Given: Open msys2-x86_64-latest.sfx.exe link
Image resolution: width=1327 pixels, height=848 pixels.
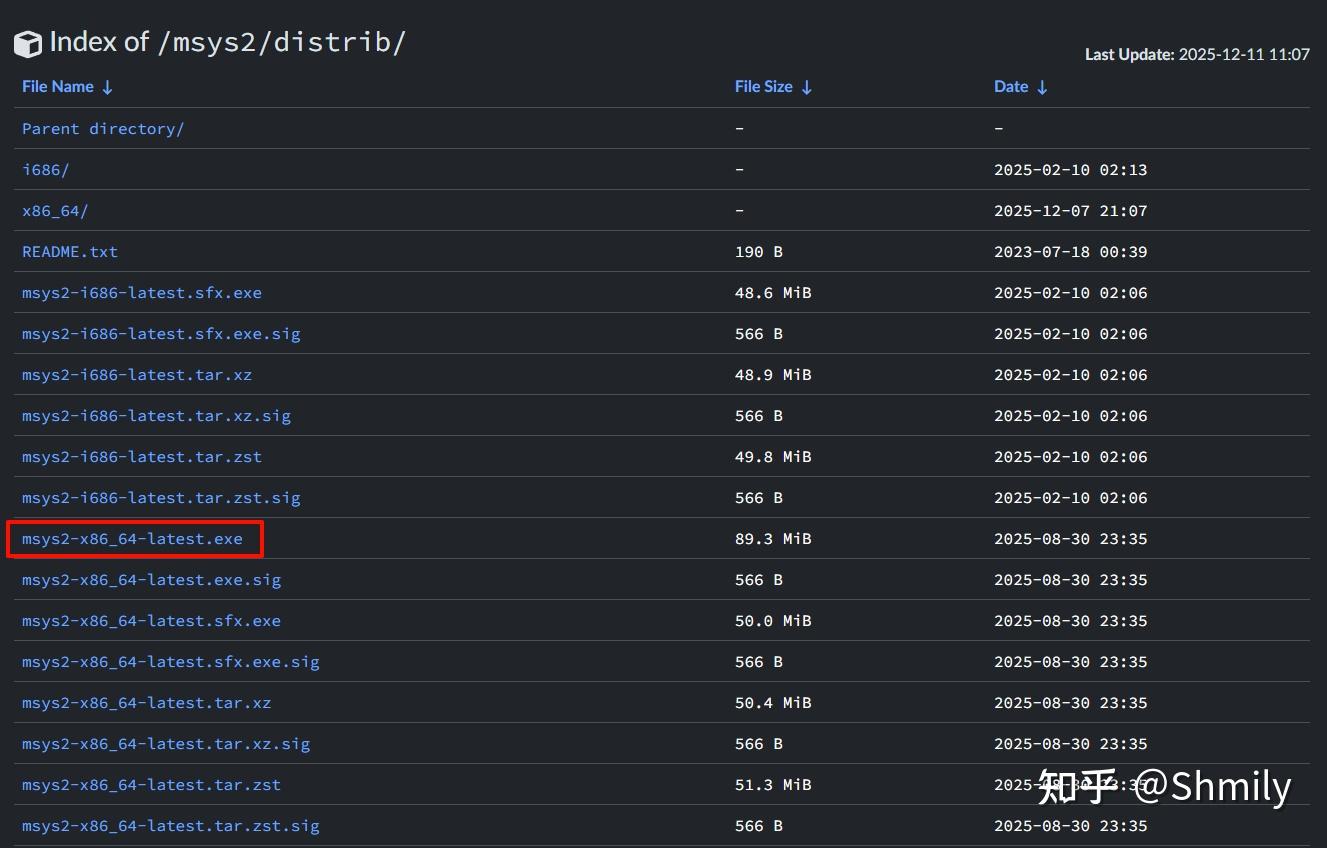Looking at the screenshot, I should (x=151, y=620).
